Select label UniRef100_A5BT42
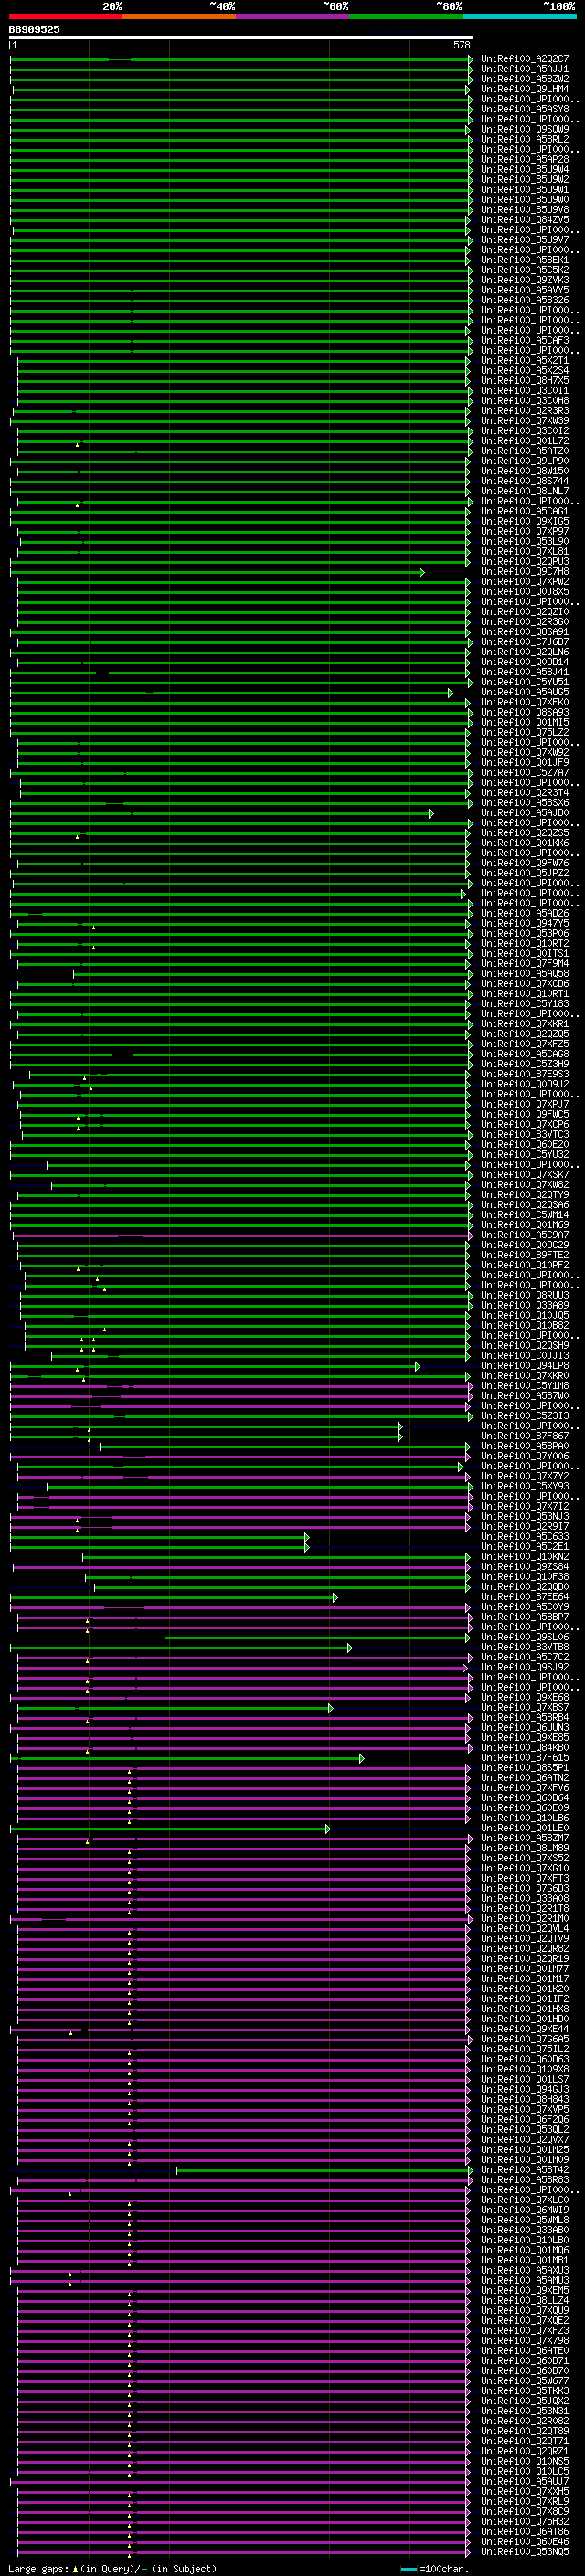This screenshot has height=2576, width=585. (x=525, y=2170)
